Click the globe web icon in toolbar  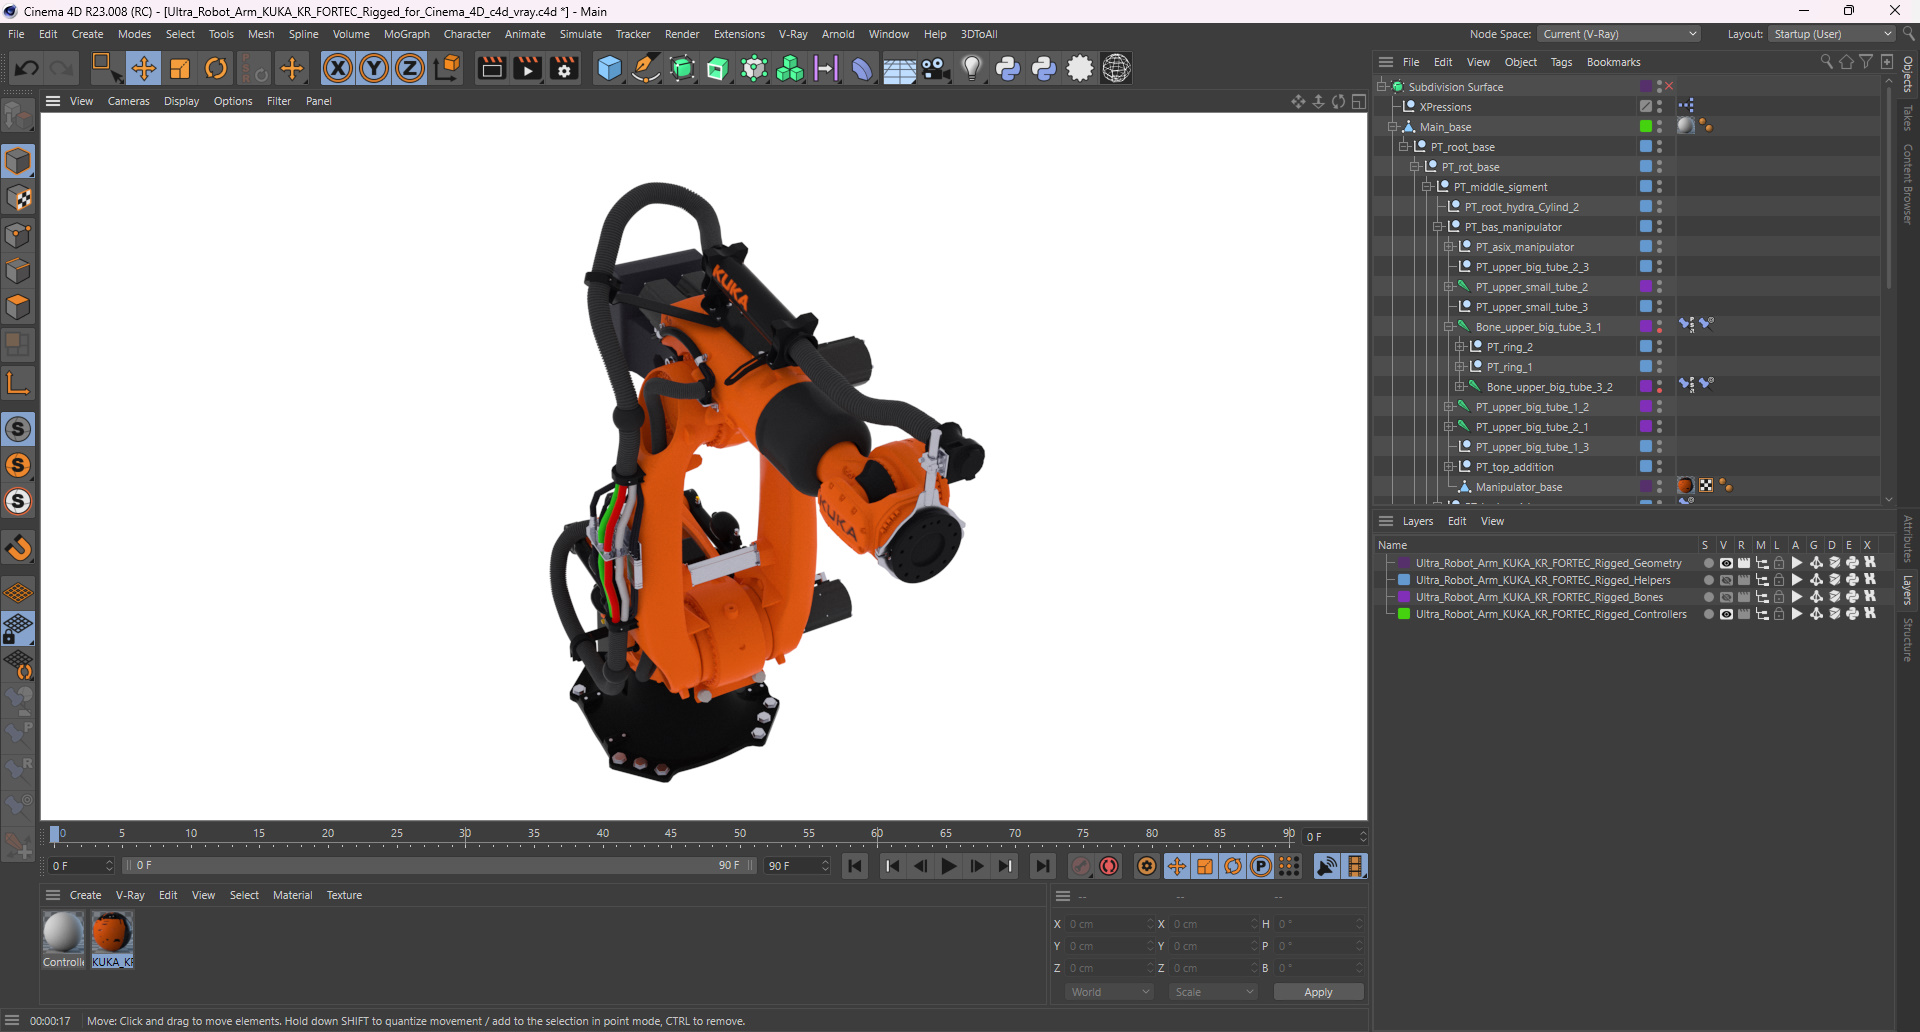point(1116,68)
